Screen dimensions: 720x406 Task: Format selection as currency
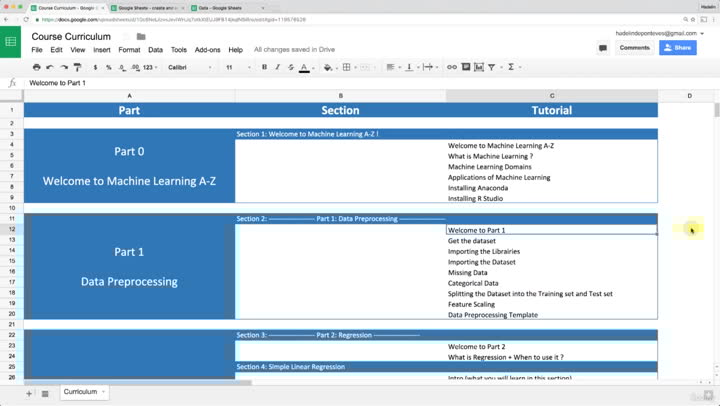coord(95,67)
